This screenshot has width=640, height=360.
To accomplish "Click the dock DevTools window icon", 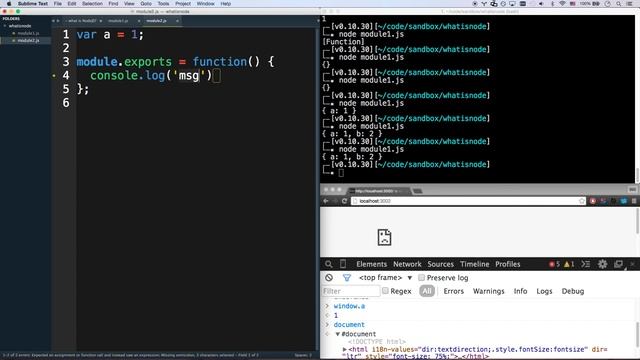I will 618,264.
